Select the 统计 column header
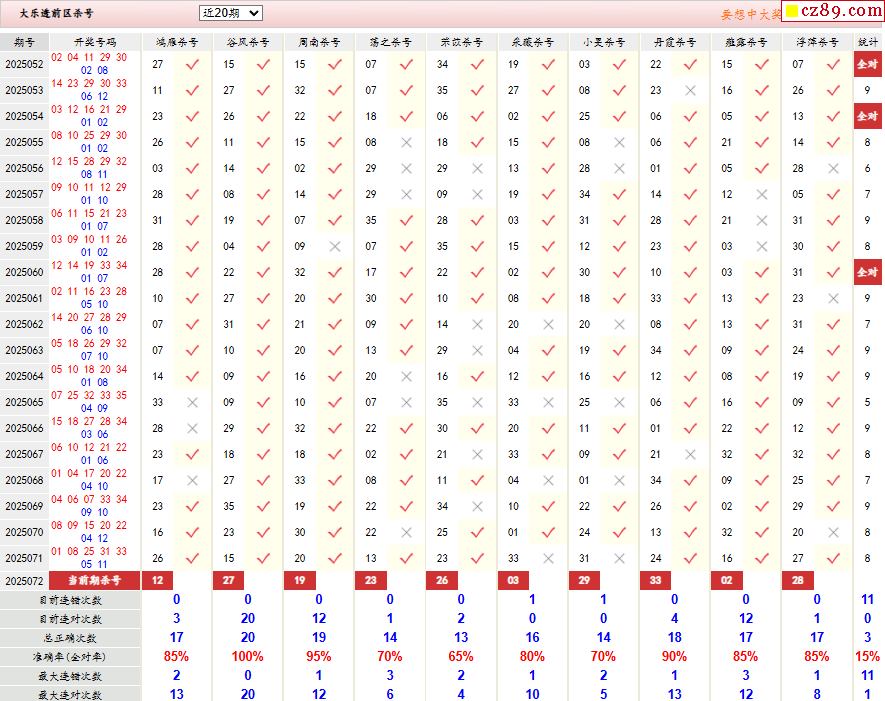The image size is (885, 701). pos(868,43)
